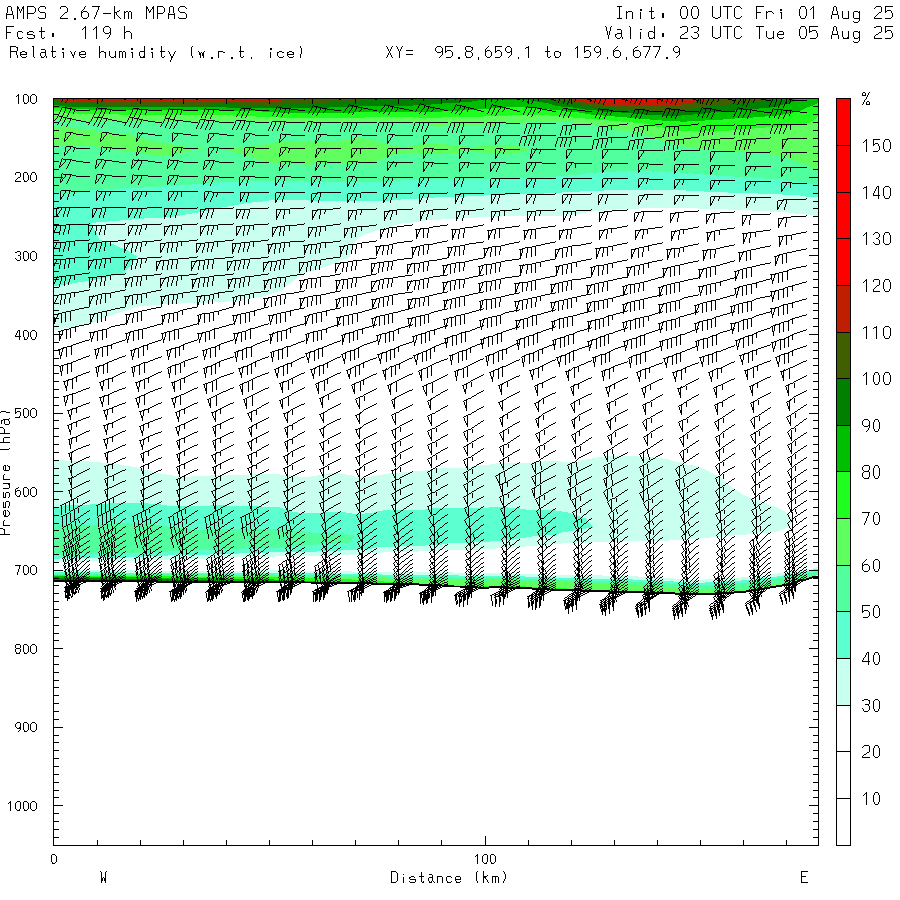Click the 'E' east endpoint label
Viewport: 900px width, 900px height.
click(x=804, y=878)
